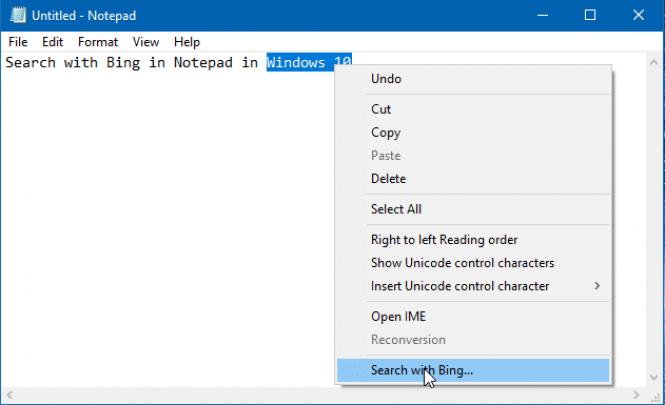This screenshot has width=665, height=405.
Task: Click the horizontal scrollbar right arrow
Action: click(636, 395)
